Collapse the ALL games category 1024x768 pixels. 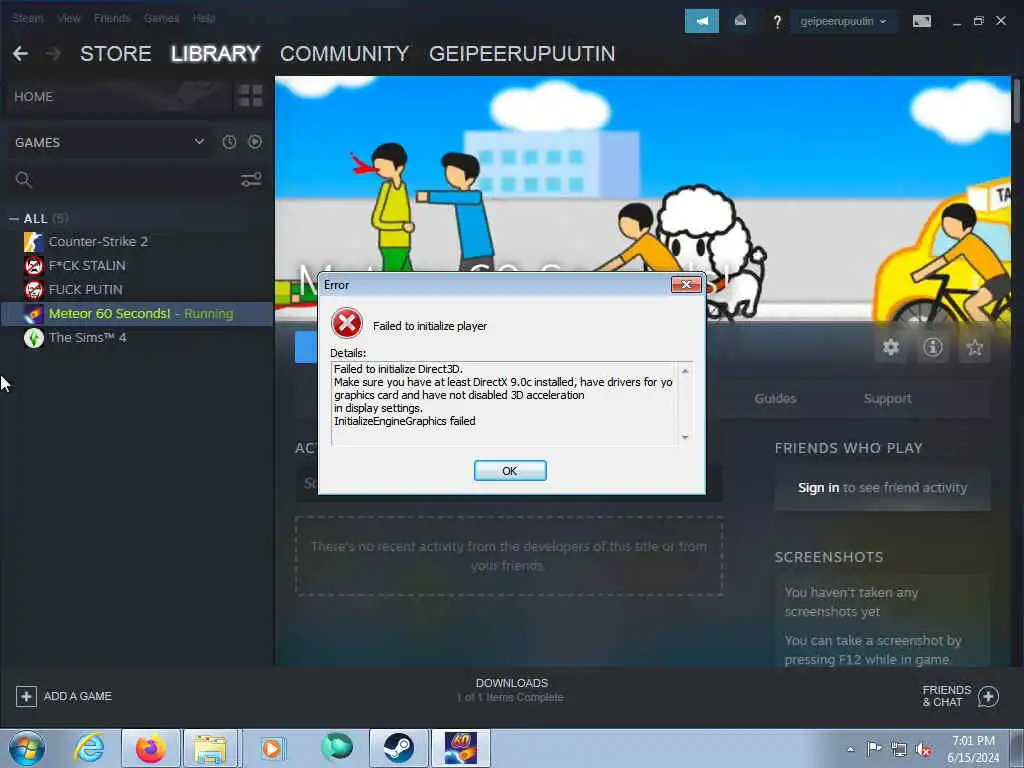pyautogui.click(x=14, y=219)
